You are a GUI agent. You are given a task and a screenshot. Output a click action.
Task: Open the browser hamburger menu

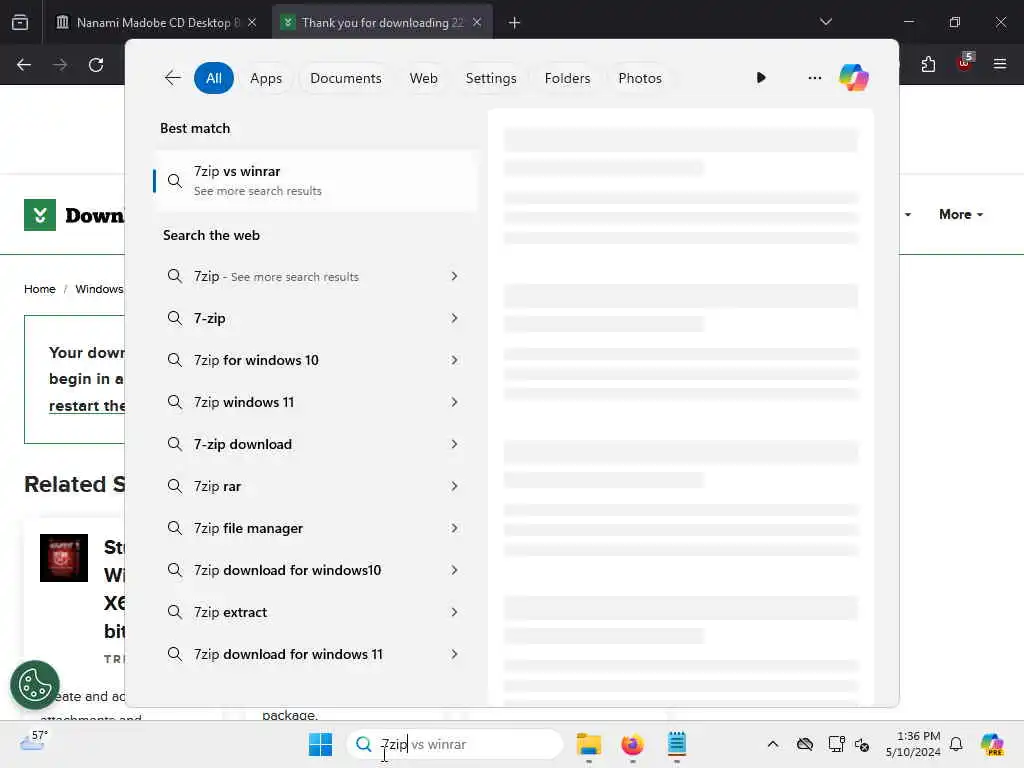(x=999, y=64)
